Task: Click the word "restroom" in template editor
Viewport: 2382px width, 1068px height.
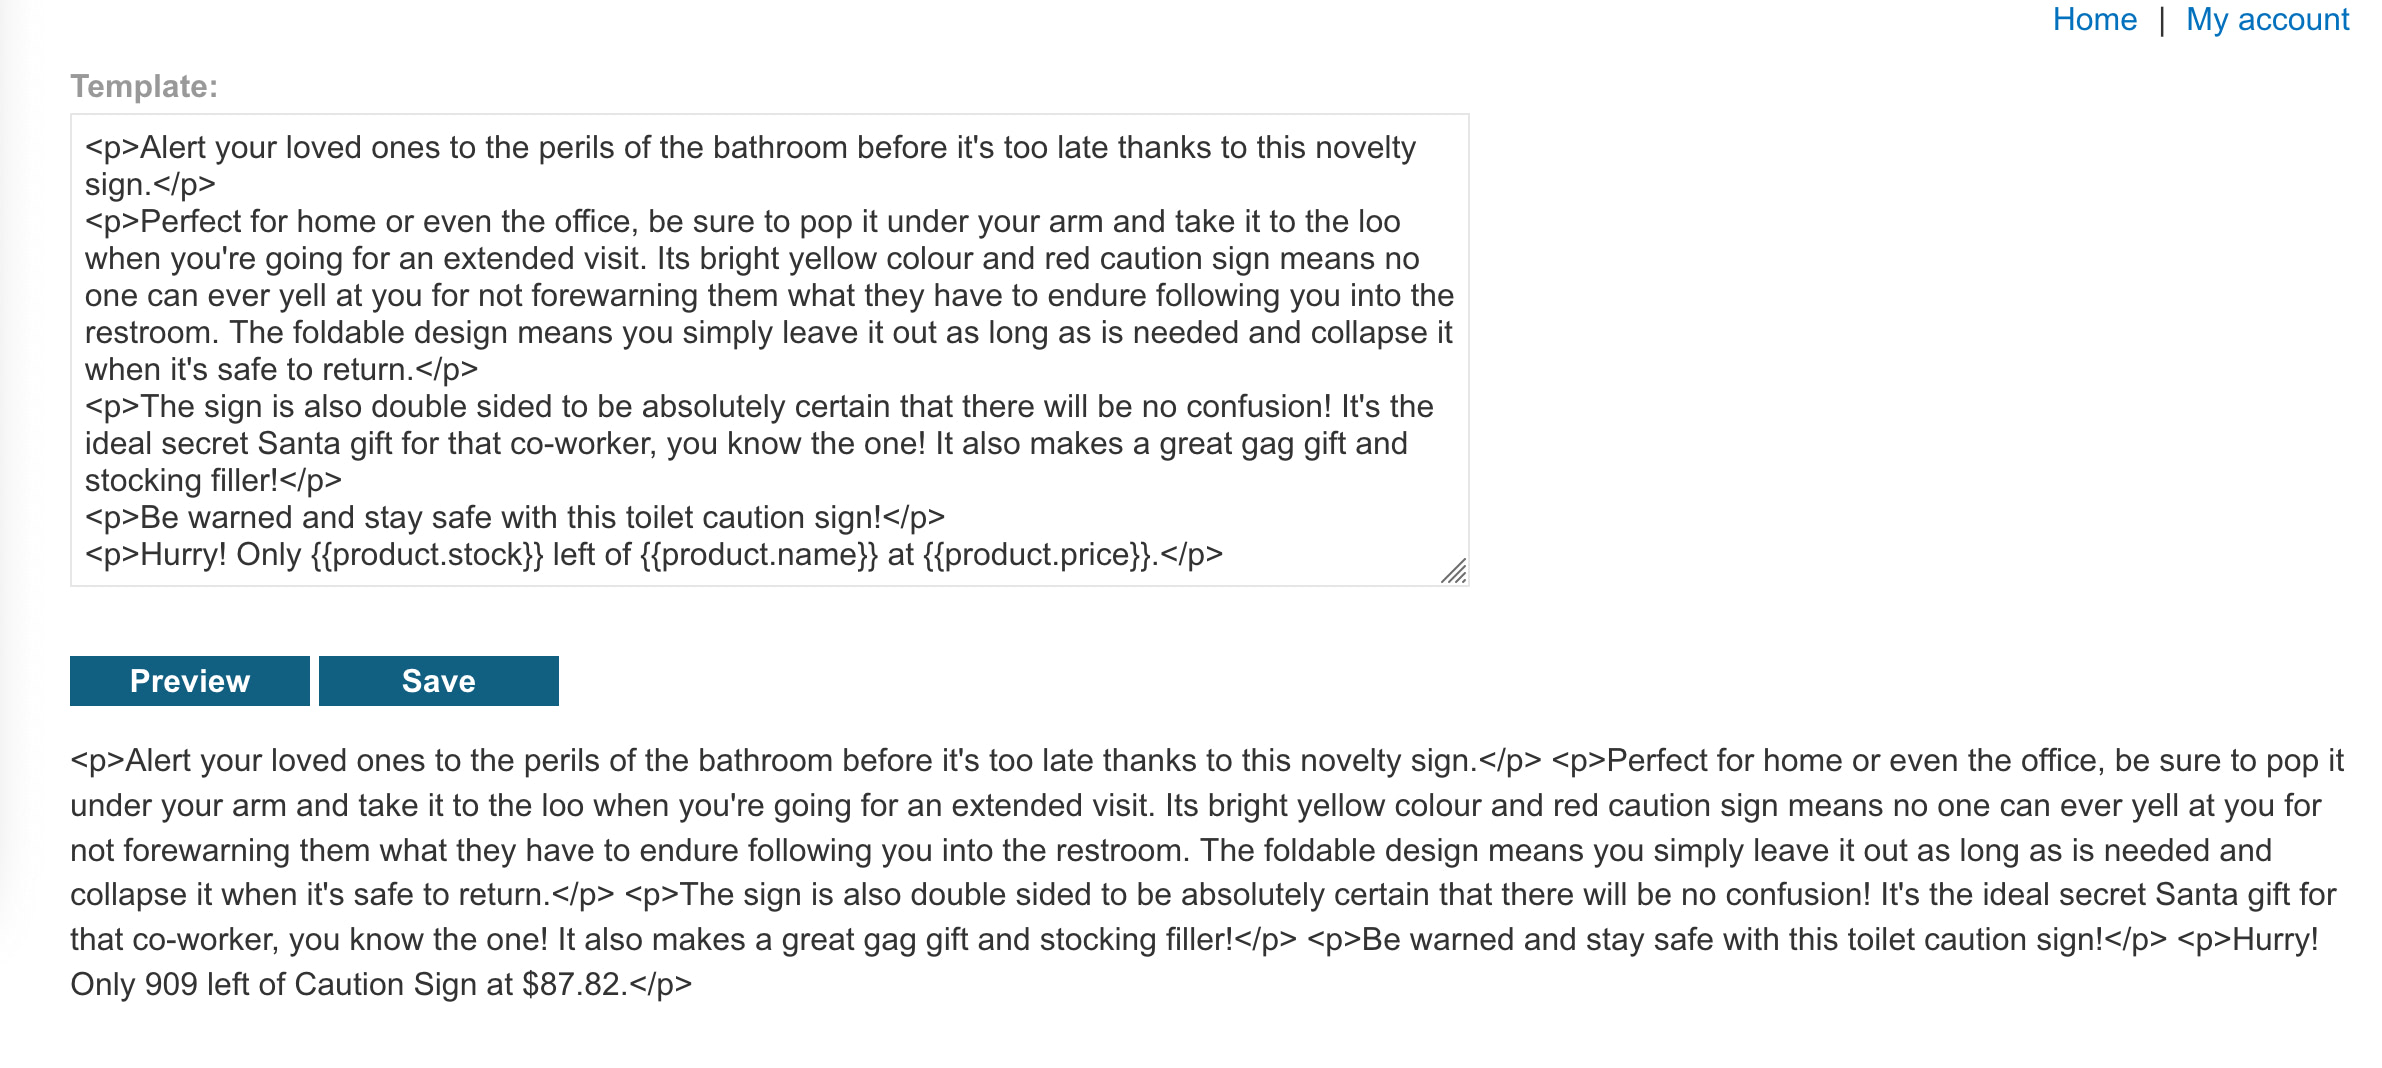Action: [147, 333]
